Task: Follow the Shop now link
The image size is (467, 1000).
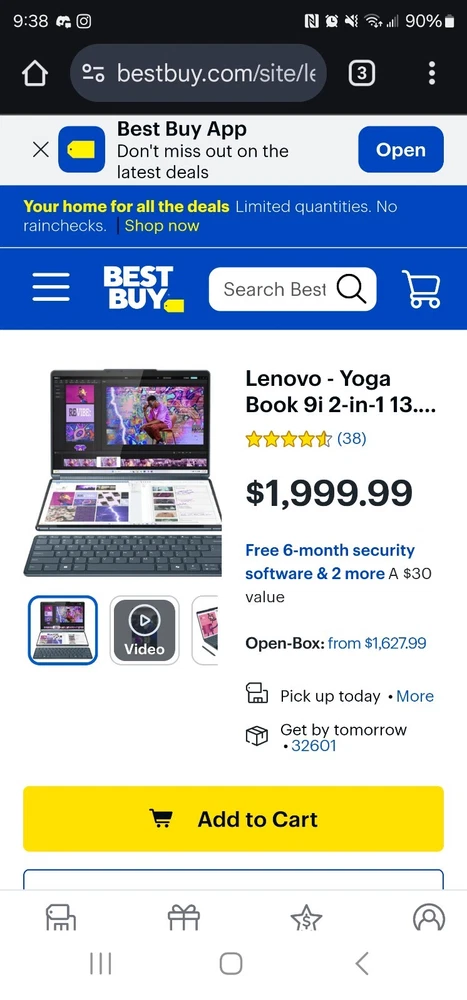Action: click(x=162, y=226)
